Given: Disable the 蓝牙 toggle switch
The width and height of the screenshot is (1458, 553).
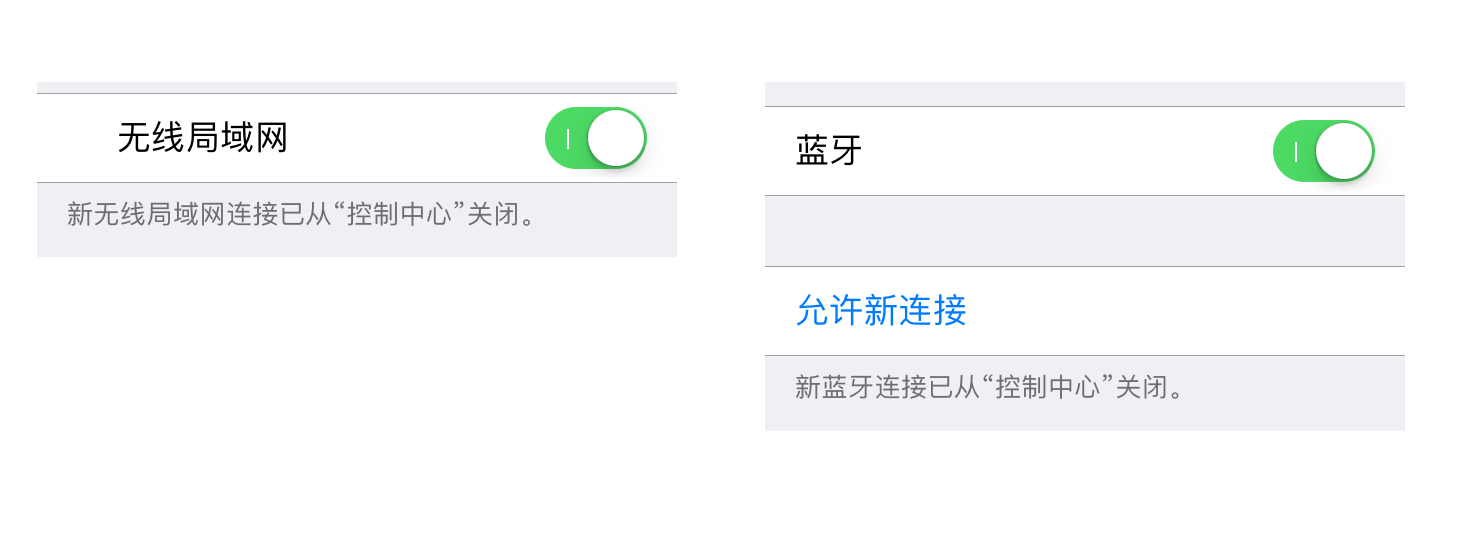Looking at the screenshot, I should pos(1323,151).
